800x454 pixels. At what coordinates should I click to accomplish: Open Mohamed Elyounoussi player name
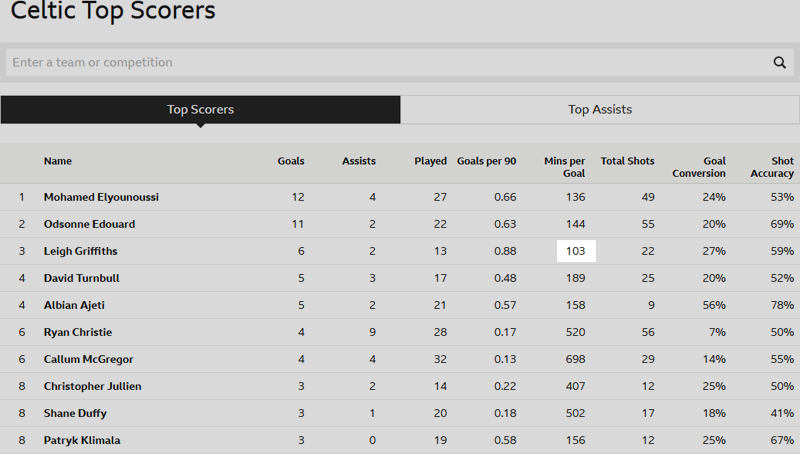tap(101, 197)
